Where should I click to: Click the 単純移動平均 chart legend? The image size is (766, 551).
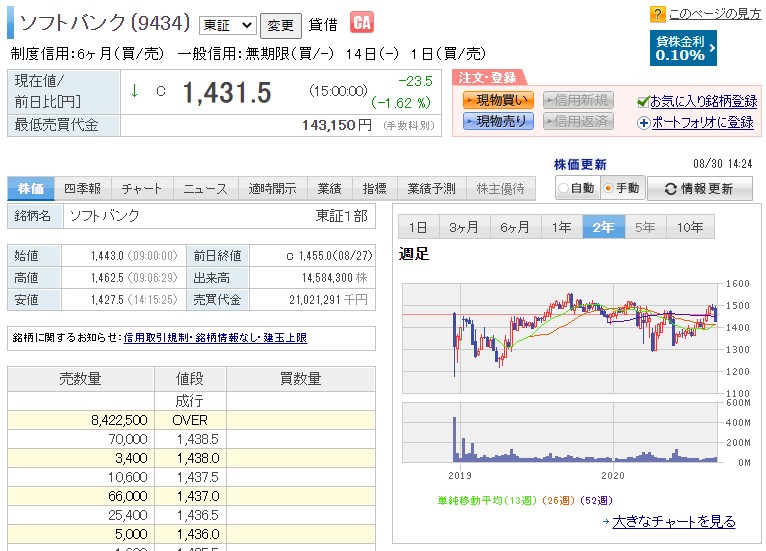(525, 501)
